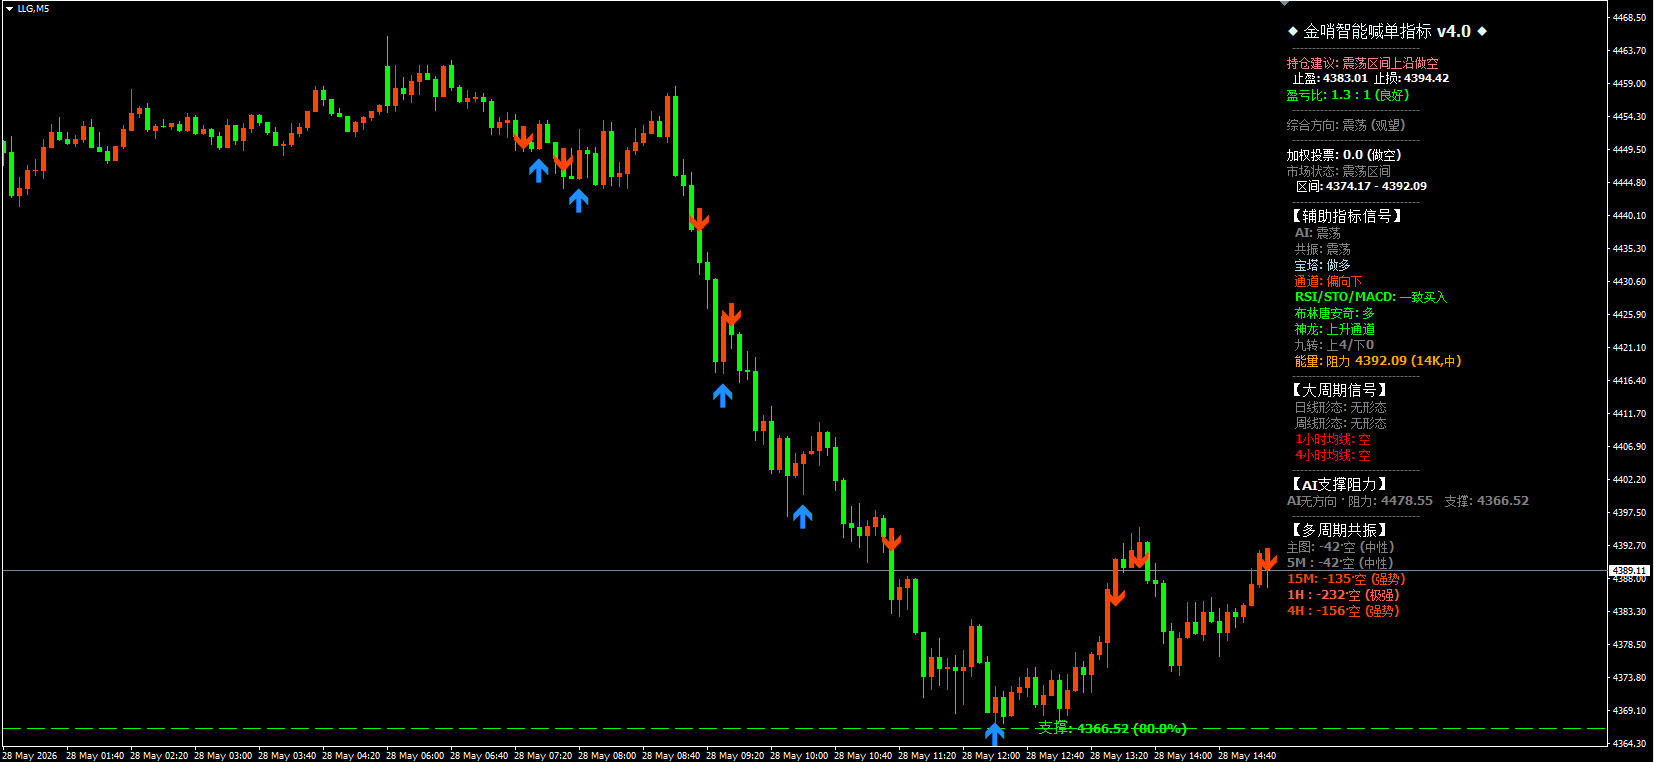Select the 盈亏比: 1.3 : 1 (良好) line
1654x762 pixels.
click(x=1348, y=95)
